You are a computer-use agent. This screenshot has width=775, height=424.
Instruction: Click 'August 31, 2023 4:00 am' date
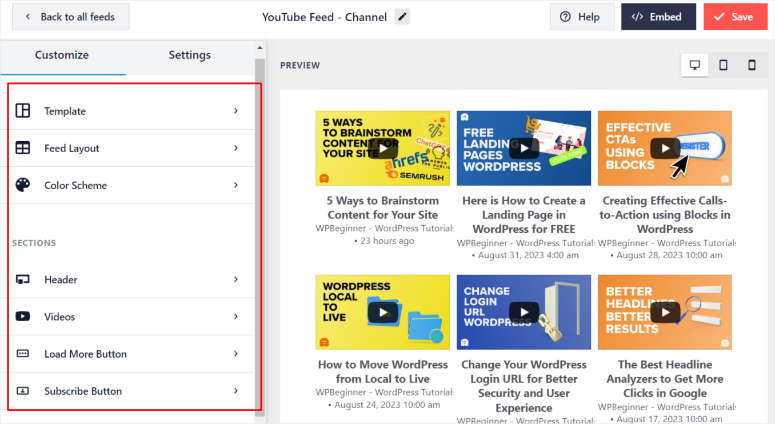coord(528,255)
